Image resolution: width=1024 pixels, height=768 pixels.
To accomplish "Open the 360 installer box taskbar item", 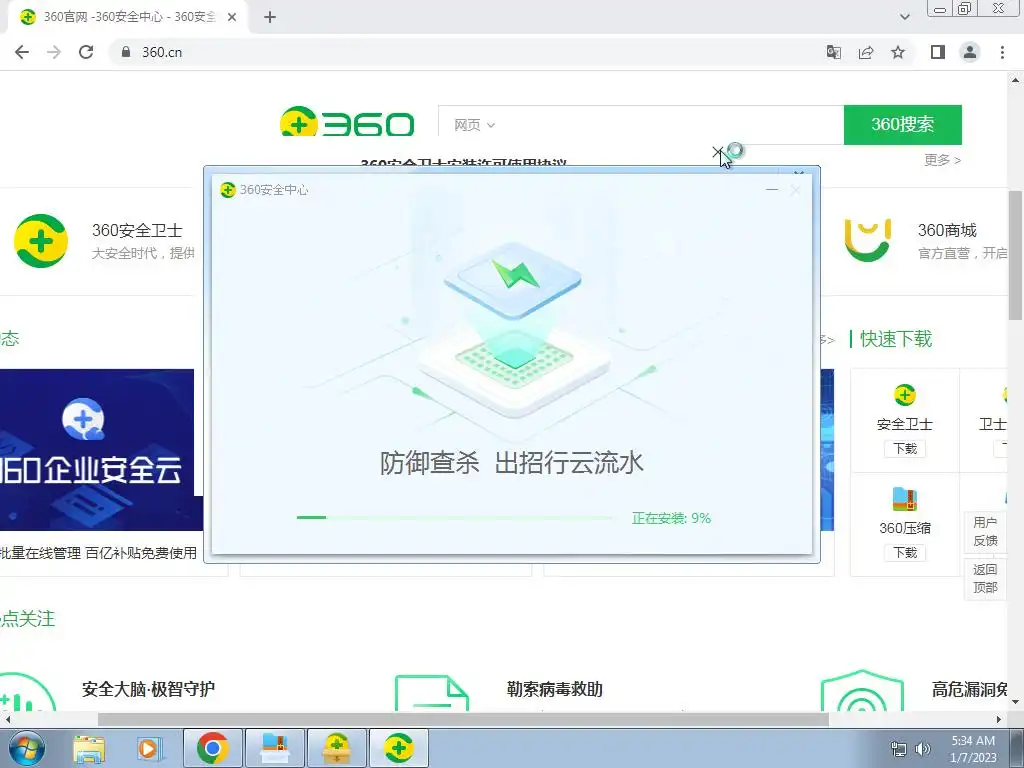I will [337, 748].
